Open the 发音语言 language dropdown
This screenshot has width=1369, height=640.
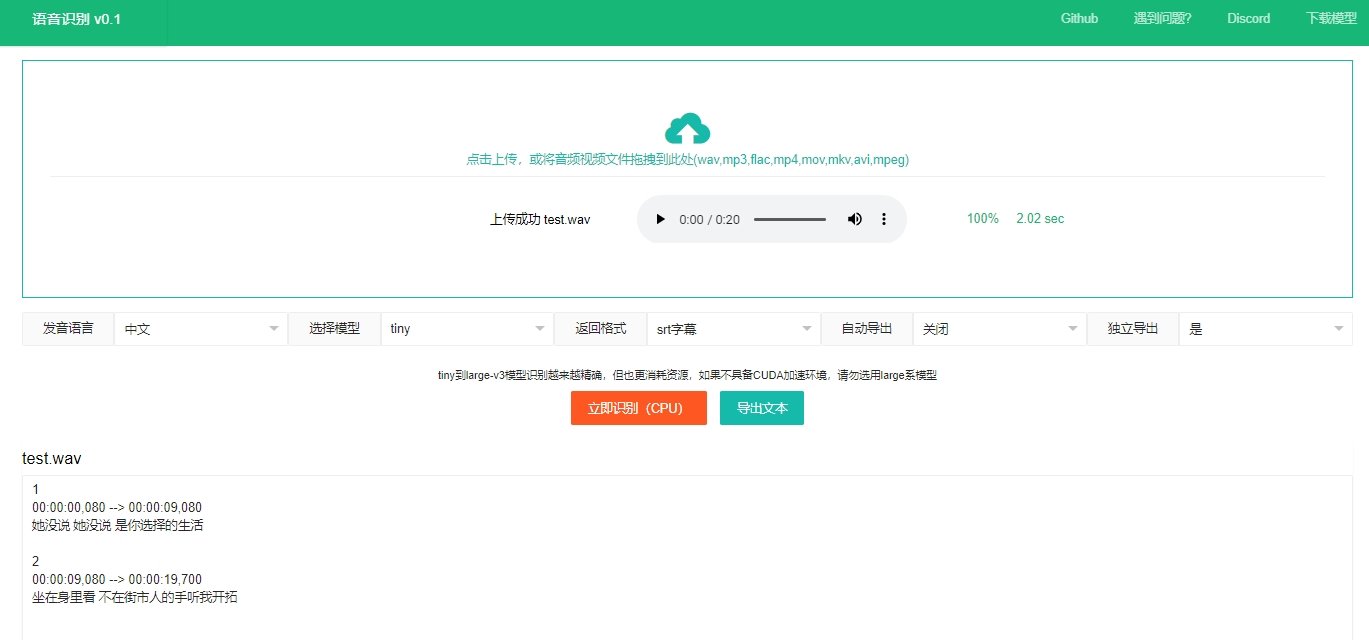point(200,329)
